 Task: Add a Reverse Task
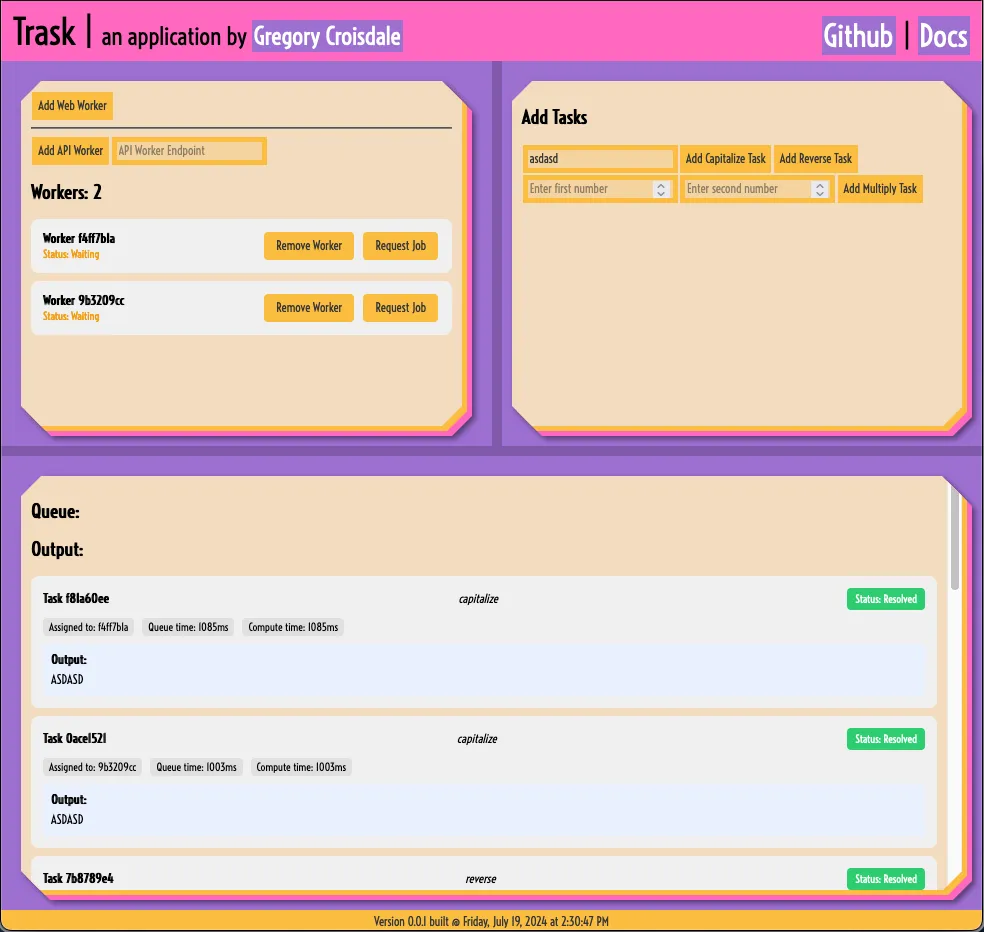815,159
